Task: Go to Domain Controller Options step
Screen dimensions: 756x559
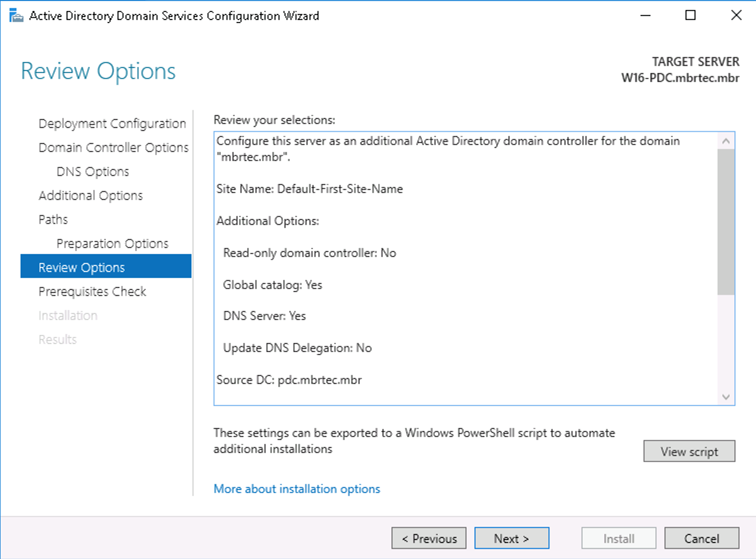Action: tap(113, 147)
